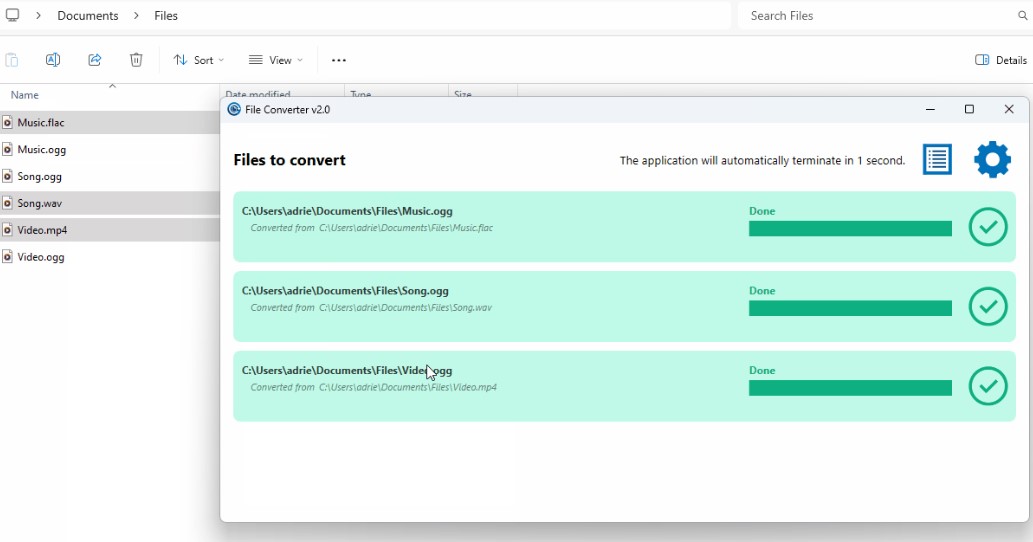
Task: Click the Music.ogg progress bar
Action: pyautogui.click(x=850, y=229)
